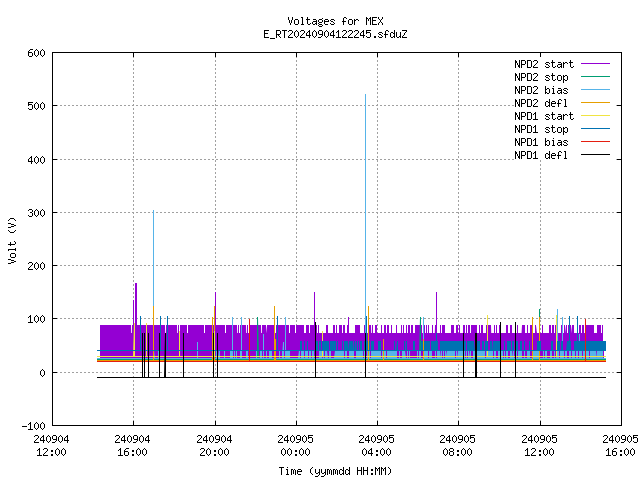The width and height of the screenshot is (640, 480).
Task: Click the 600 y-axis tick label
Action: pos(37,53)
